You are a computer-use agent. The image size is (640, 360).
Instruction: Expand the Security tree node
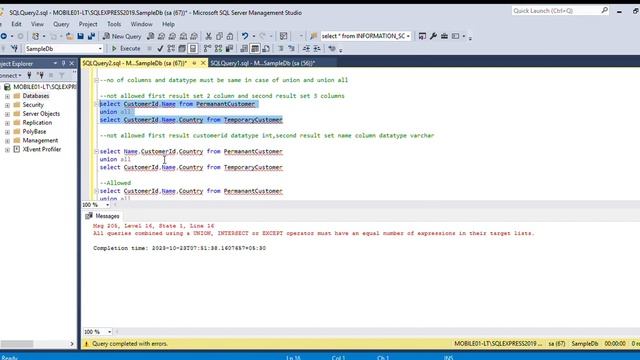[x=7, y=105]
